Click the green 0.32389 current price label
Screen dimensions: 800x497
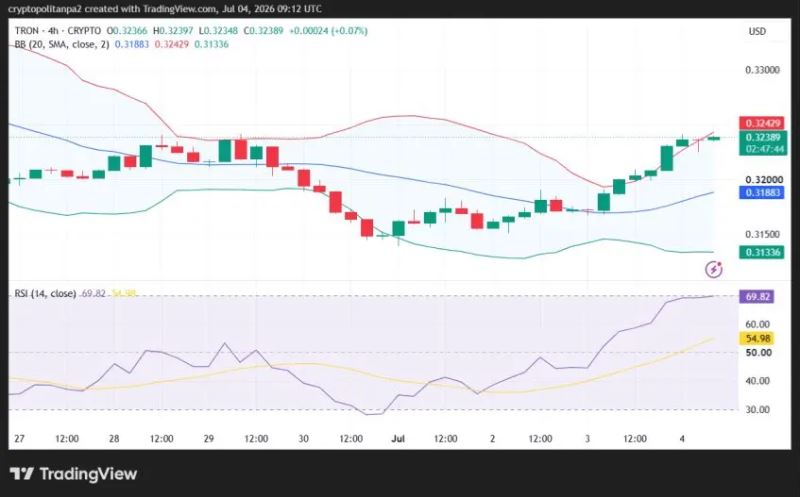coord(762,137)
